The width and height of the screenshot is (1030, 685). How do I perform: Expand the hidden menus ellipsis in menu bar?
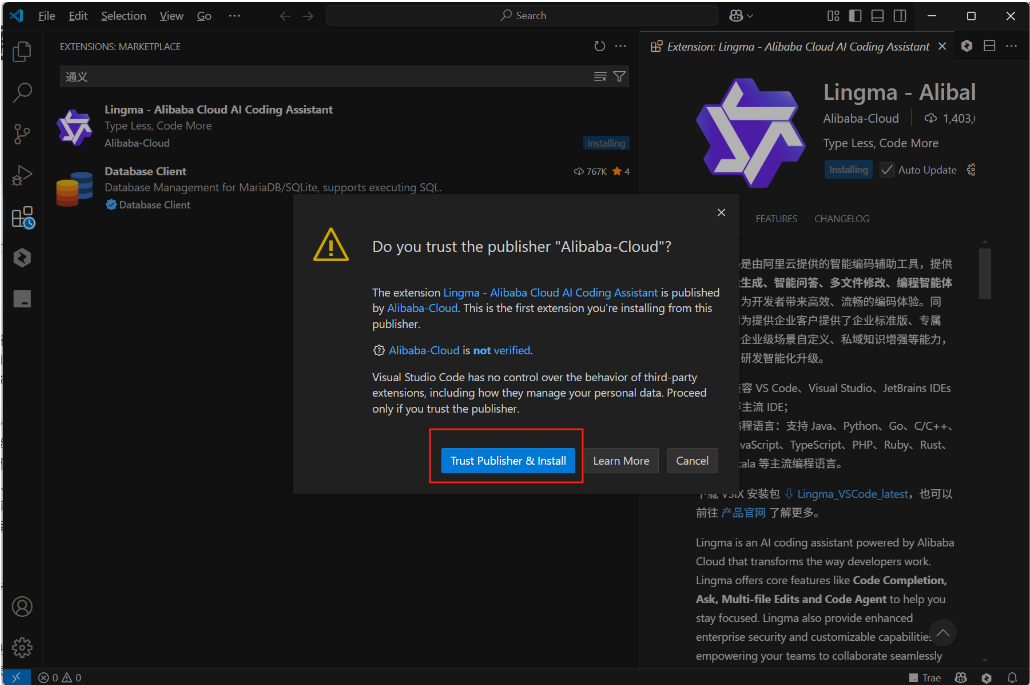point(234,16)
